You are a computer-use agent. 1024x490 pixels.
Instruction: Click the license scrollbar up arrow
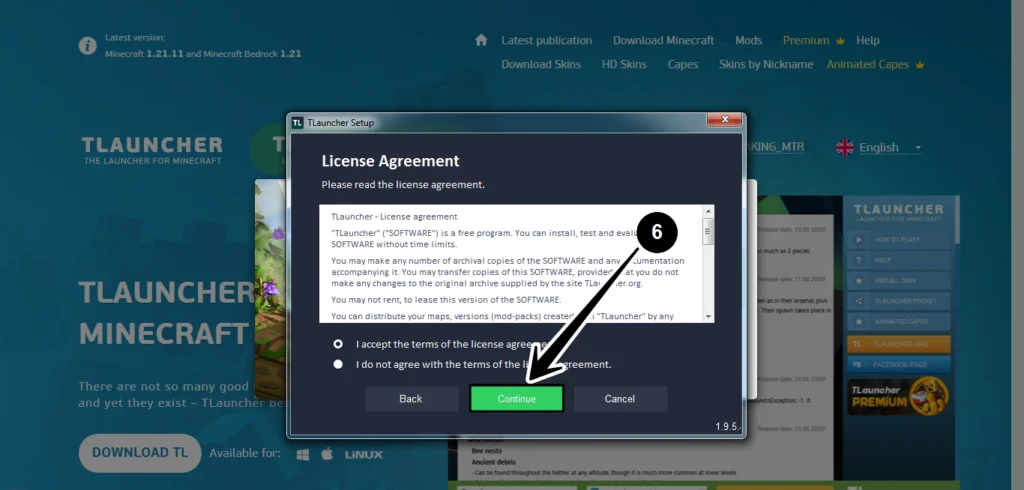pyautogui.click(x=708, y=211)
